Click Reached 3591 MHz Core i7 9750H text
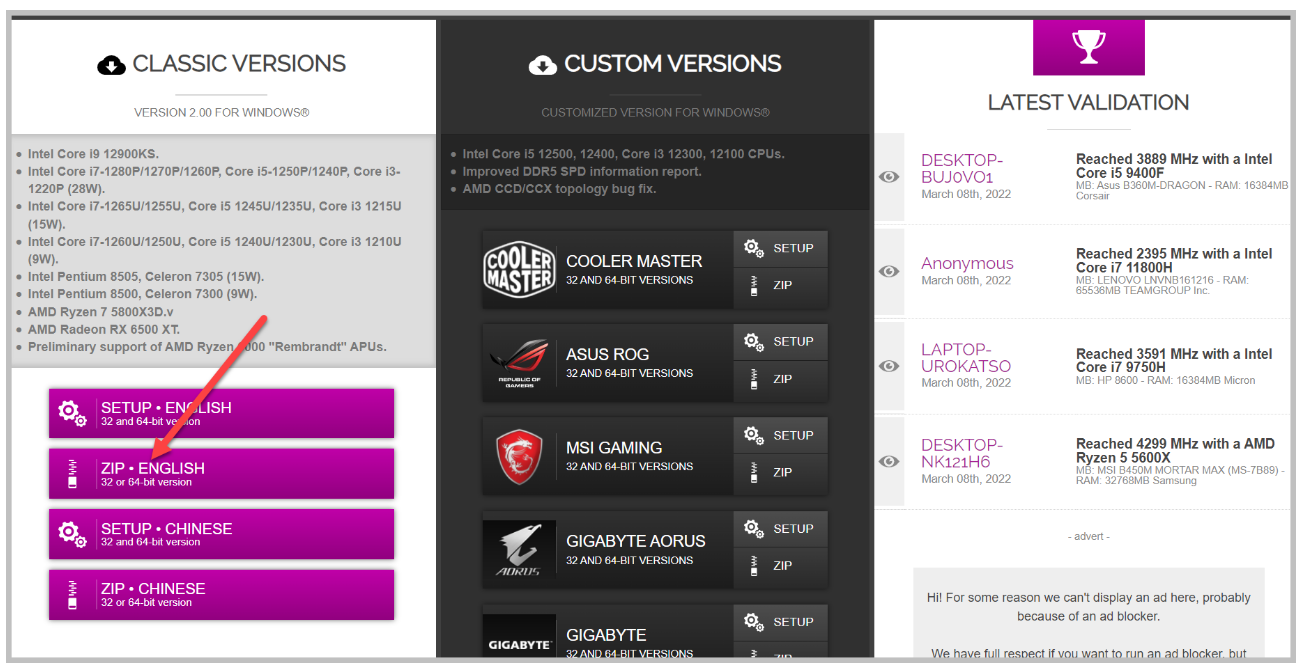 (1174, 360)
